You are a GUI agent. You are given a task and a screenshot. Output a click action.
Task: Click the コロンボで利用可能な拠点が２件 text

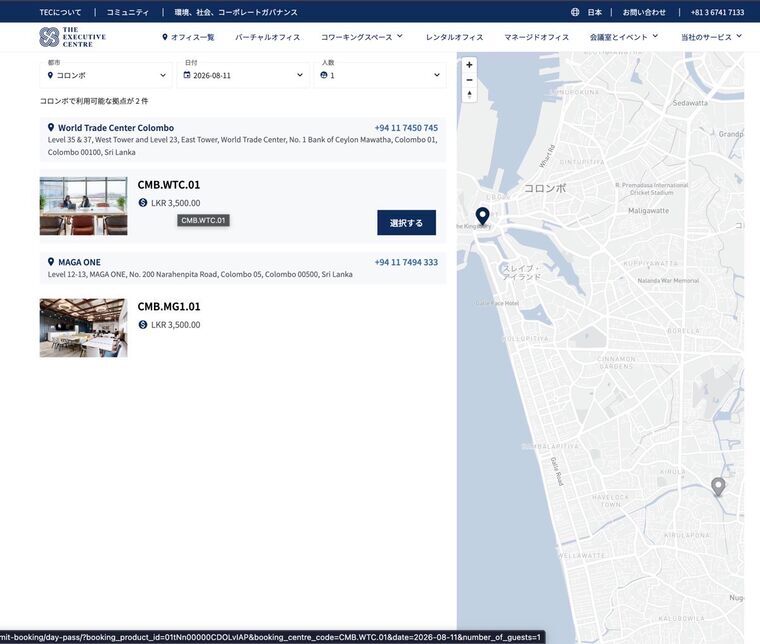tap(94, 101)
